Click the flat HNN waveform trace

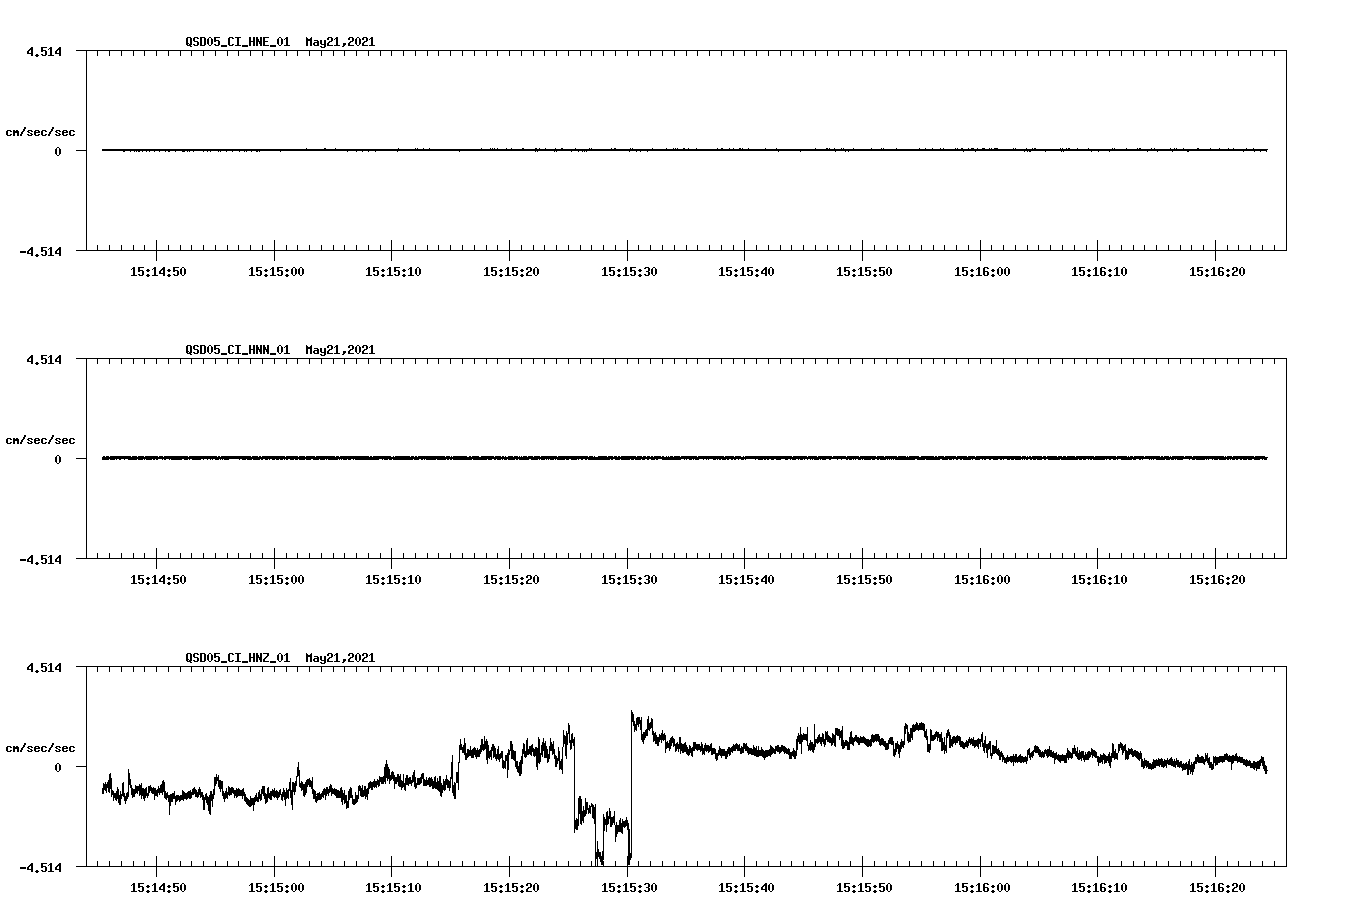click(x=600, y=458)
